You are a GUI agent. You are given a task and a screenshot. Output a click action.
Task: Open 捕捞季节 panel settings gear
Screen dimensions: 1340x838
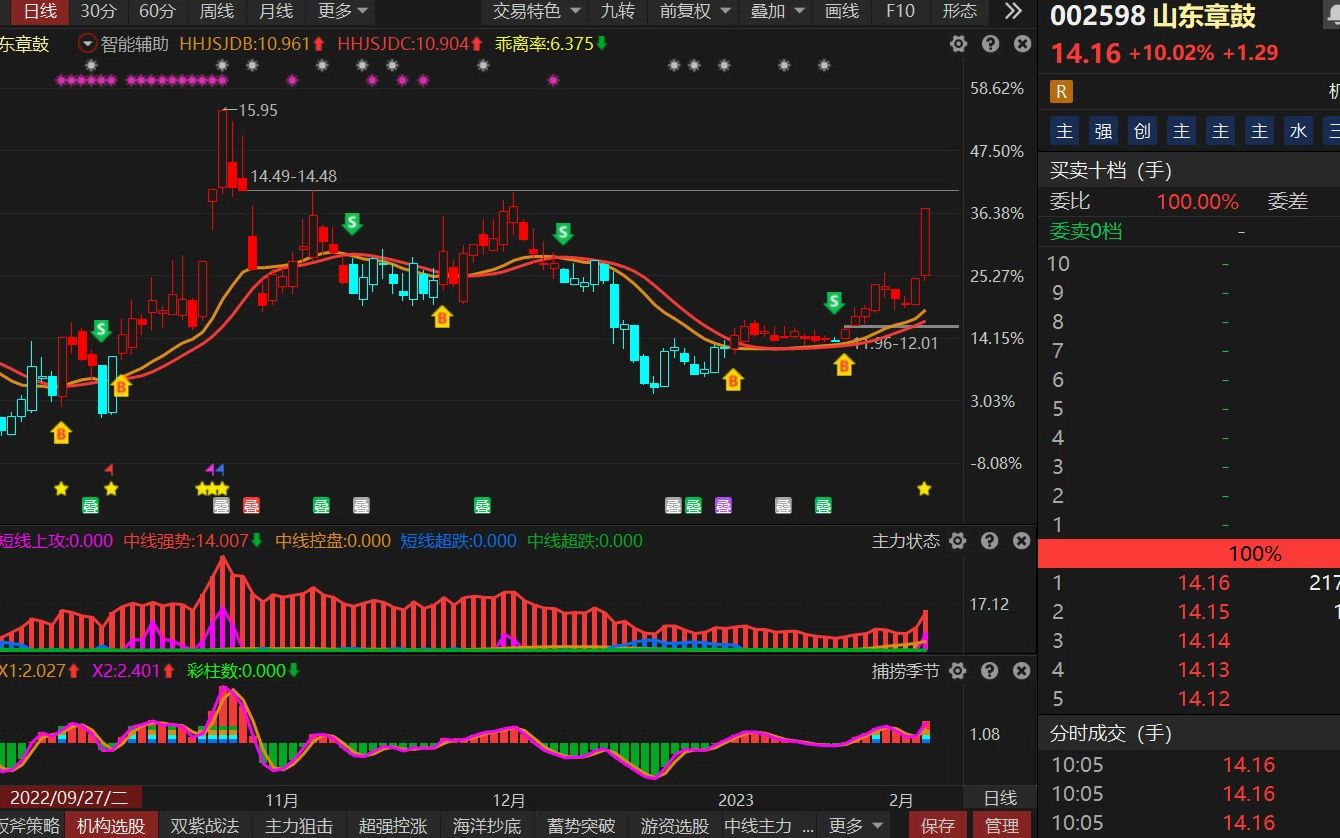coord(957,671)
